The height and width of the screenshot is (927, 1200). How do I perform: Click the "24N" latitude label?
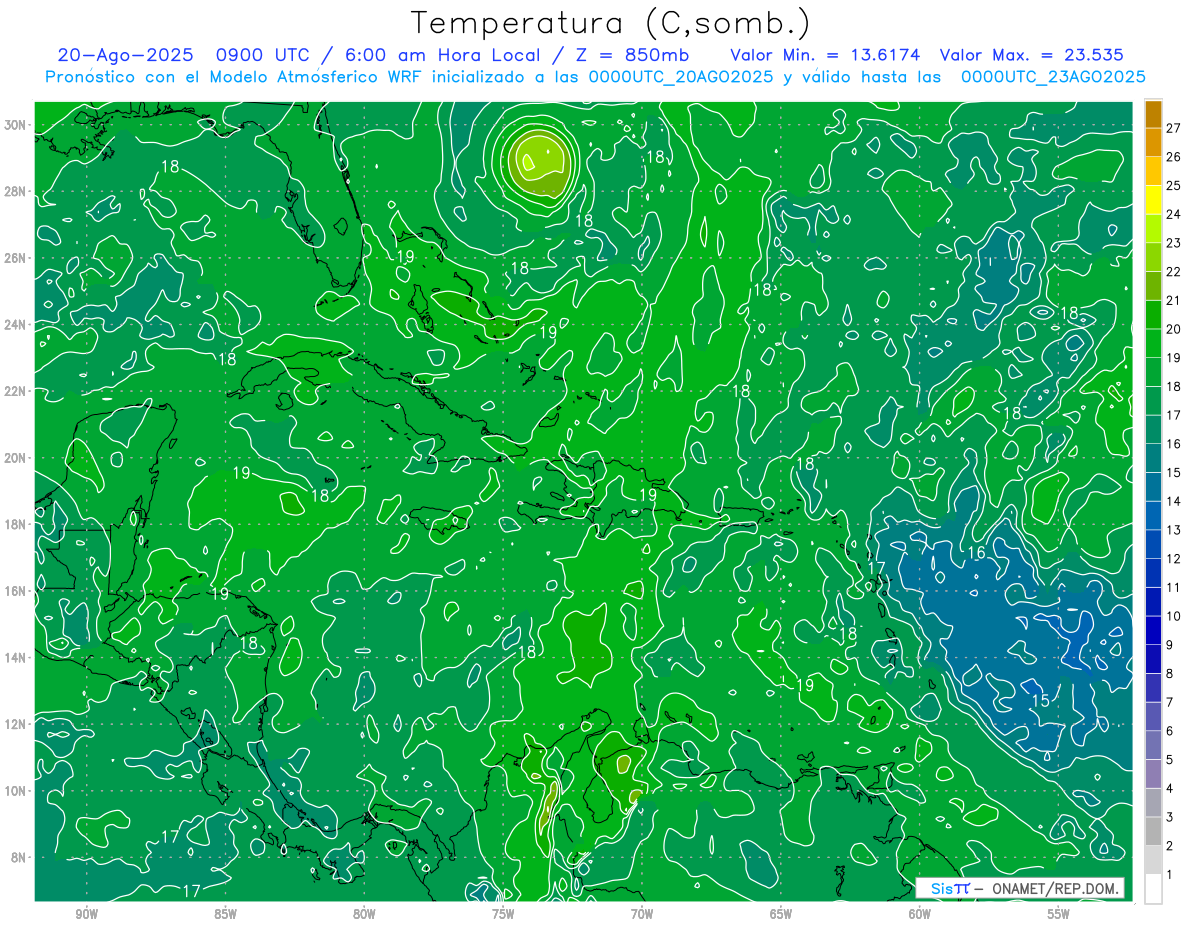tap(14, 324)
